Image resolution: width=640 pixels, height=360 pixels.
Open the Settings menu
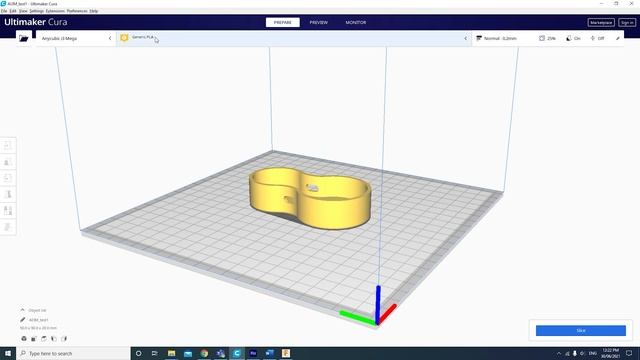pos(36,11)
